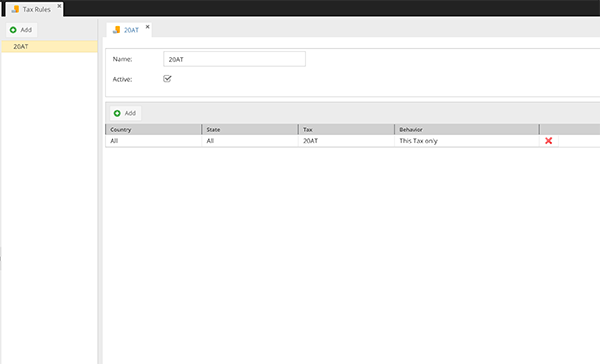Click the Tax Rules tab icon
The width and height of the screenshot is (600, 364).
15,9
